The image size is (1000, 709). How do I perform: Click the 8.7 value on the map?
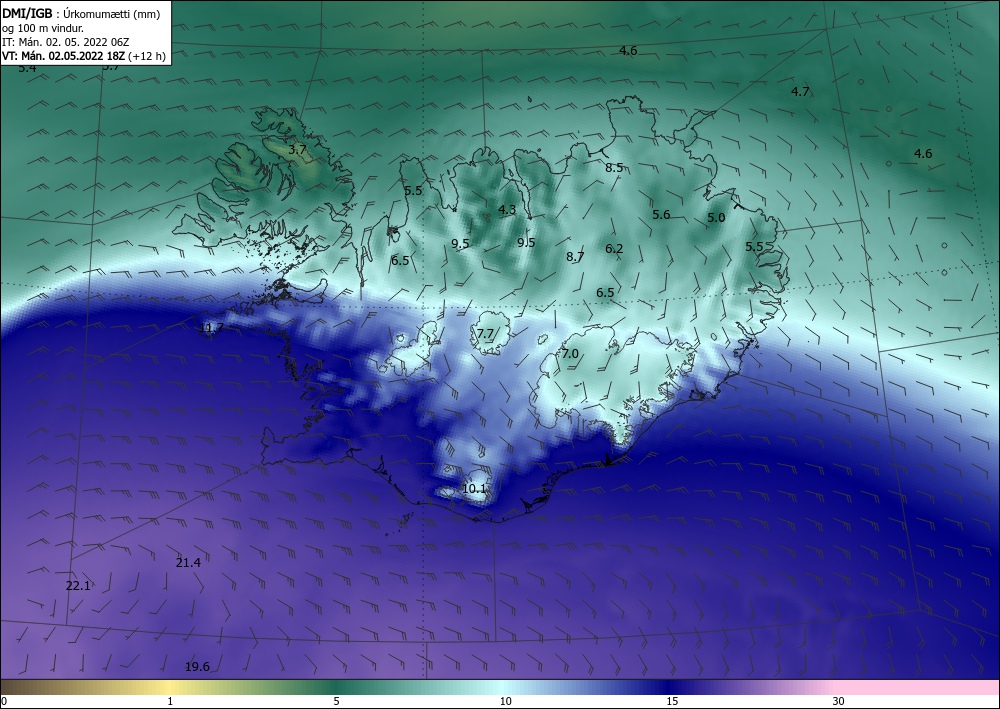(x=575, y=257)
